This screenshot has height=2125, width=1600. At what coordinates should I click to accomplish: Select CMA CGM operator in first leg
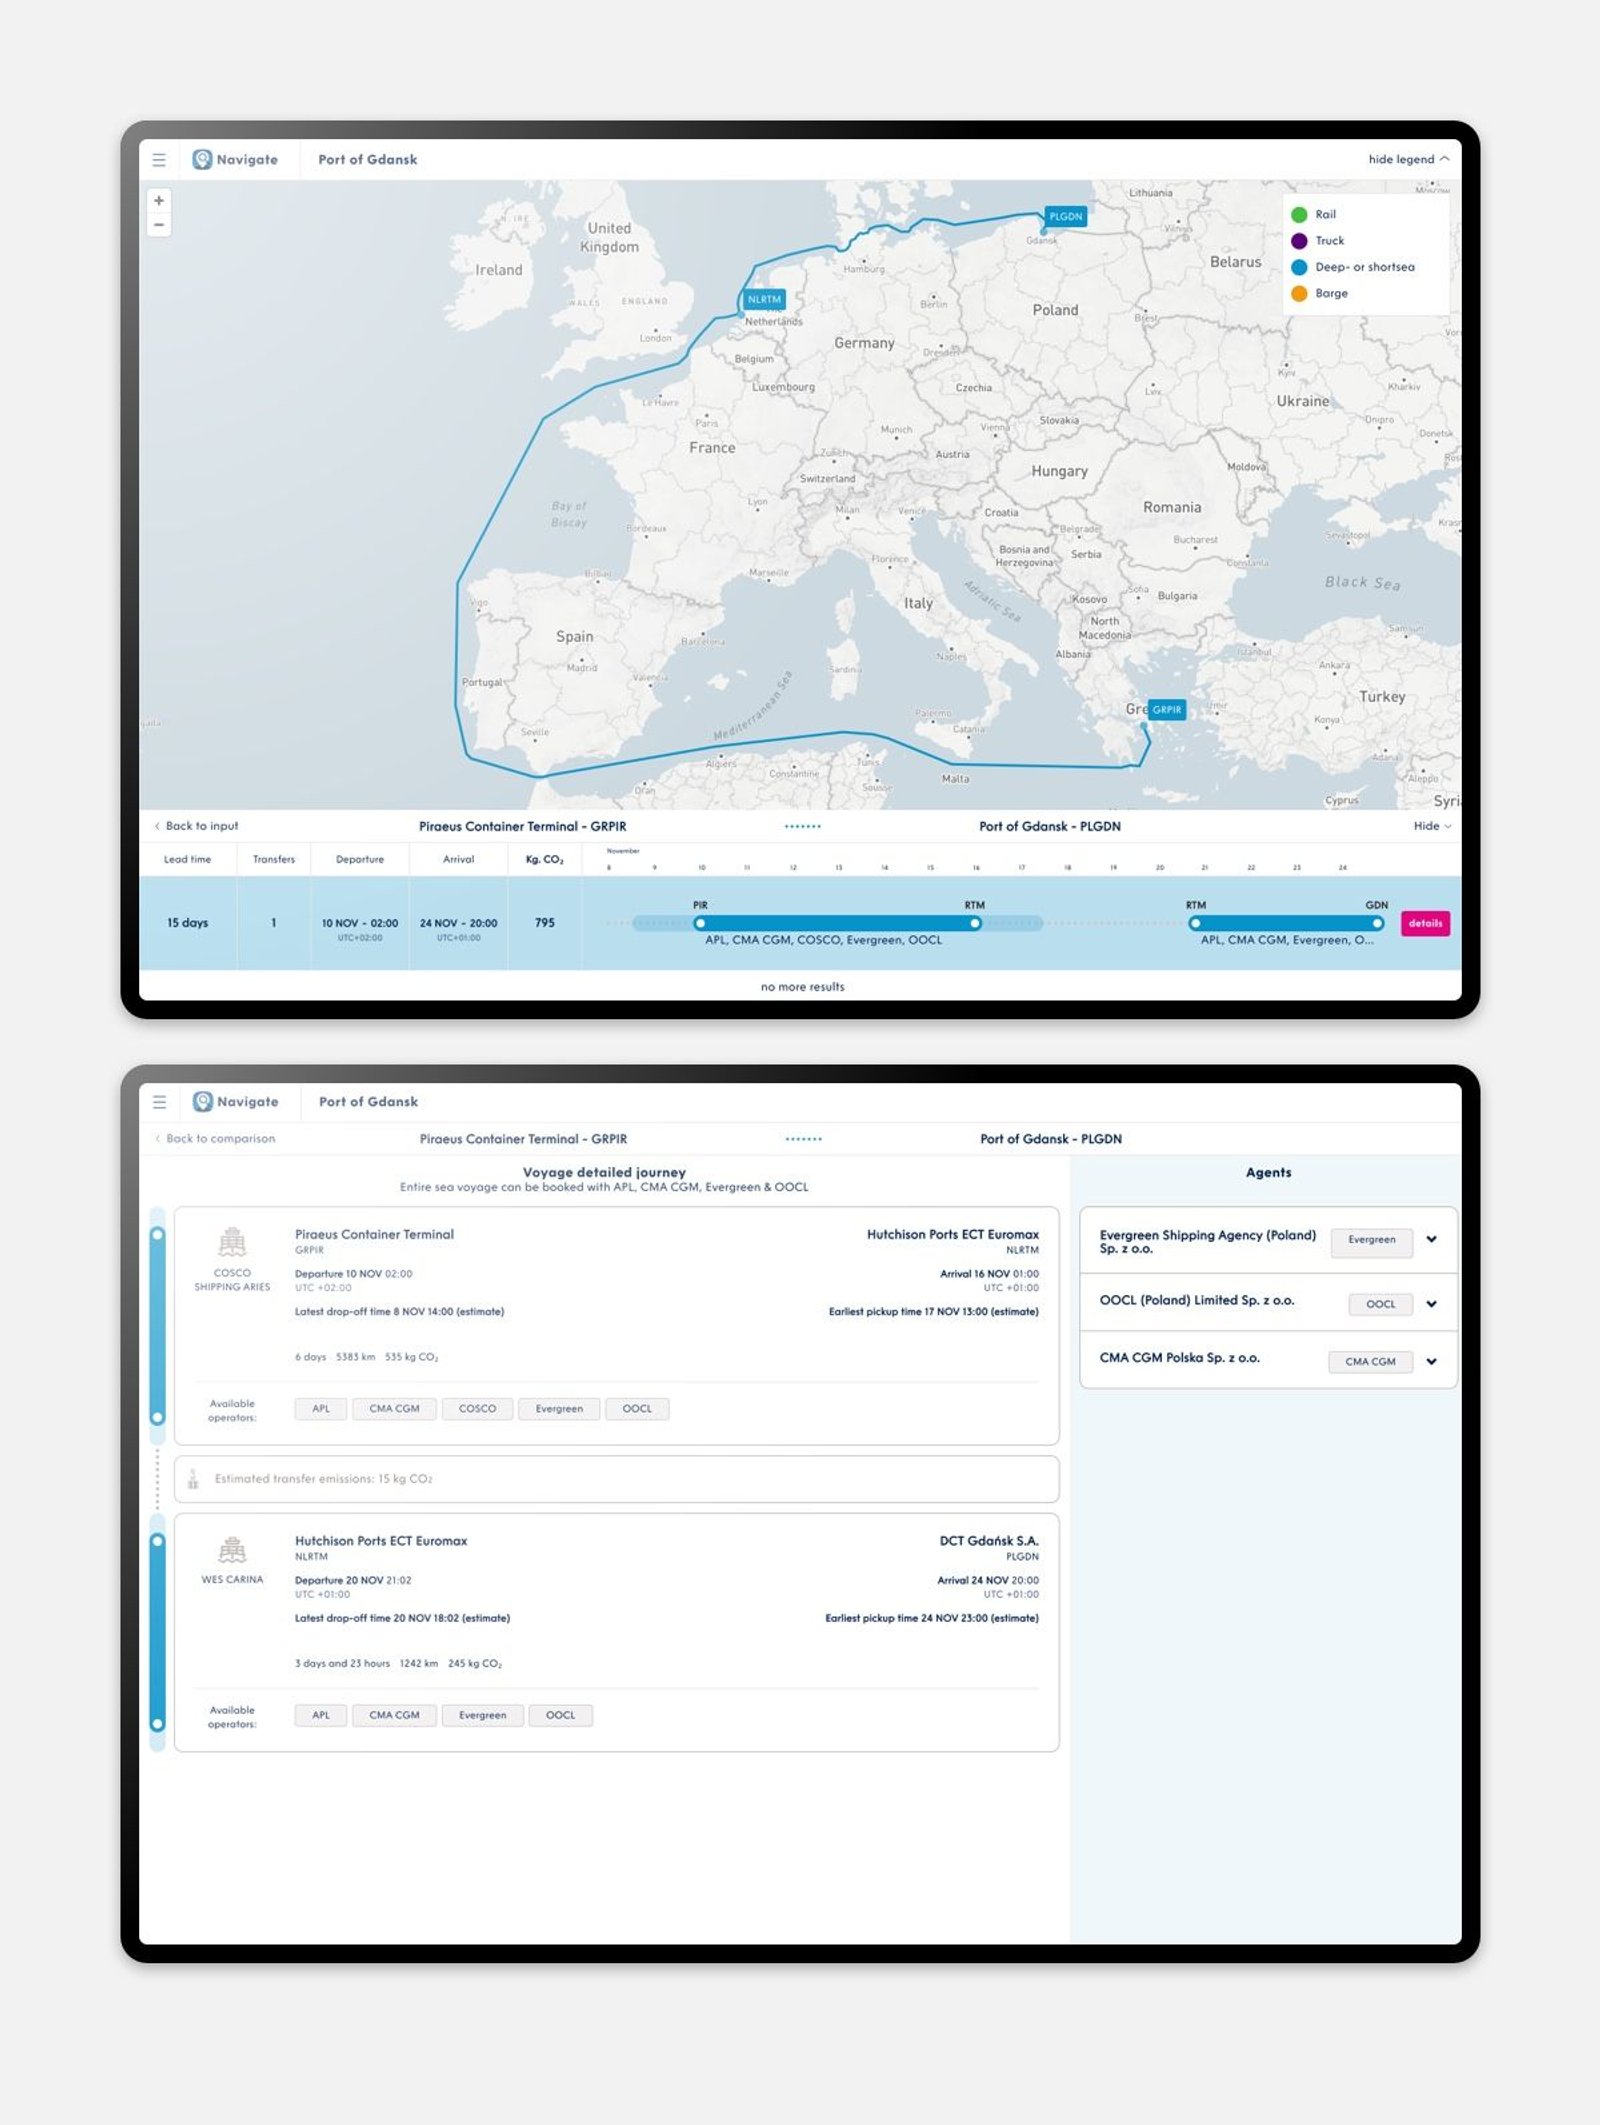pyautogui.click(x=394, y=1409)
